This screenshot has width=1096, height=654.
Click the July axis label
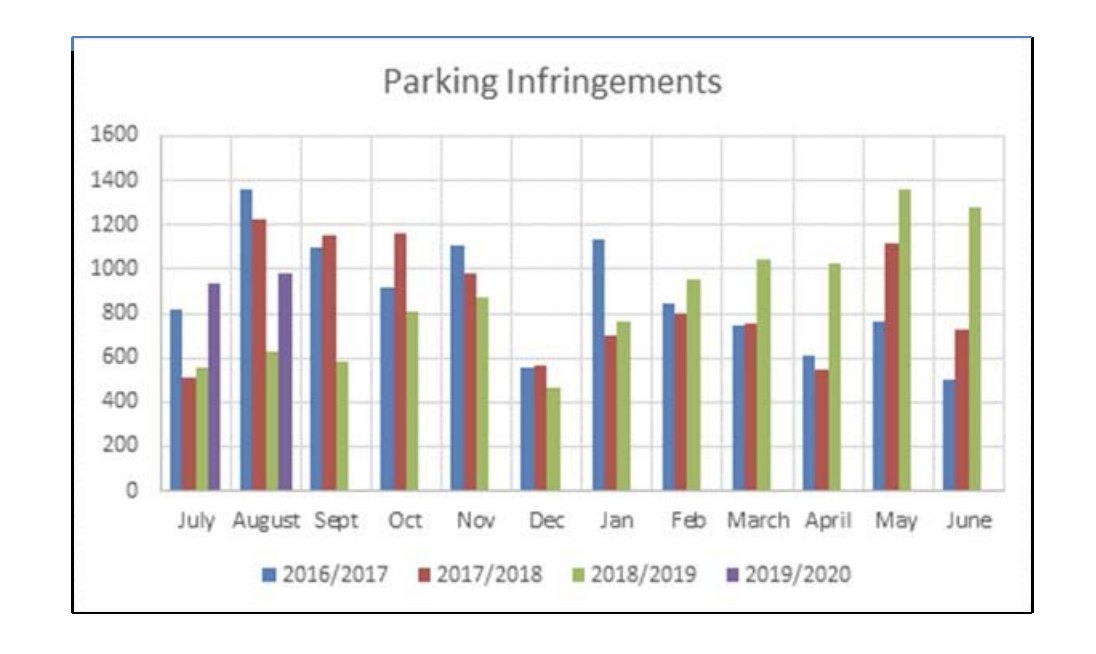click(x=195, y=521)
